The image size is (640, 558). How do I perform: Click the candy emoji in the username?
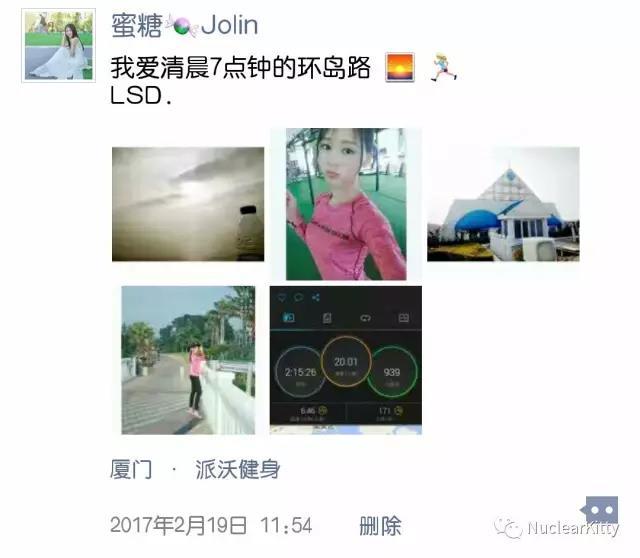point(182,27)
